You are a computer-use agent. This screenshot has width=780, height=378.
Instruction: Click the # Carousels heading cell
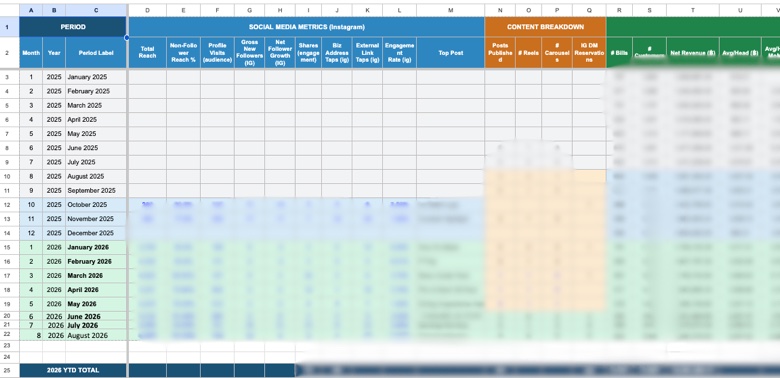click(x=557, y=53)
